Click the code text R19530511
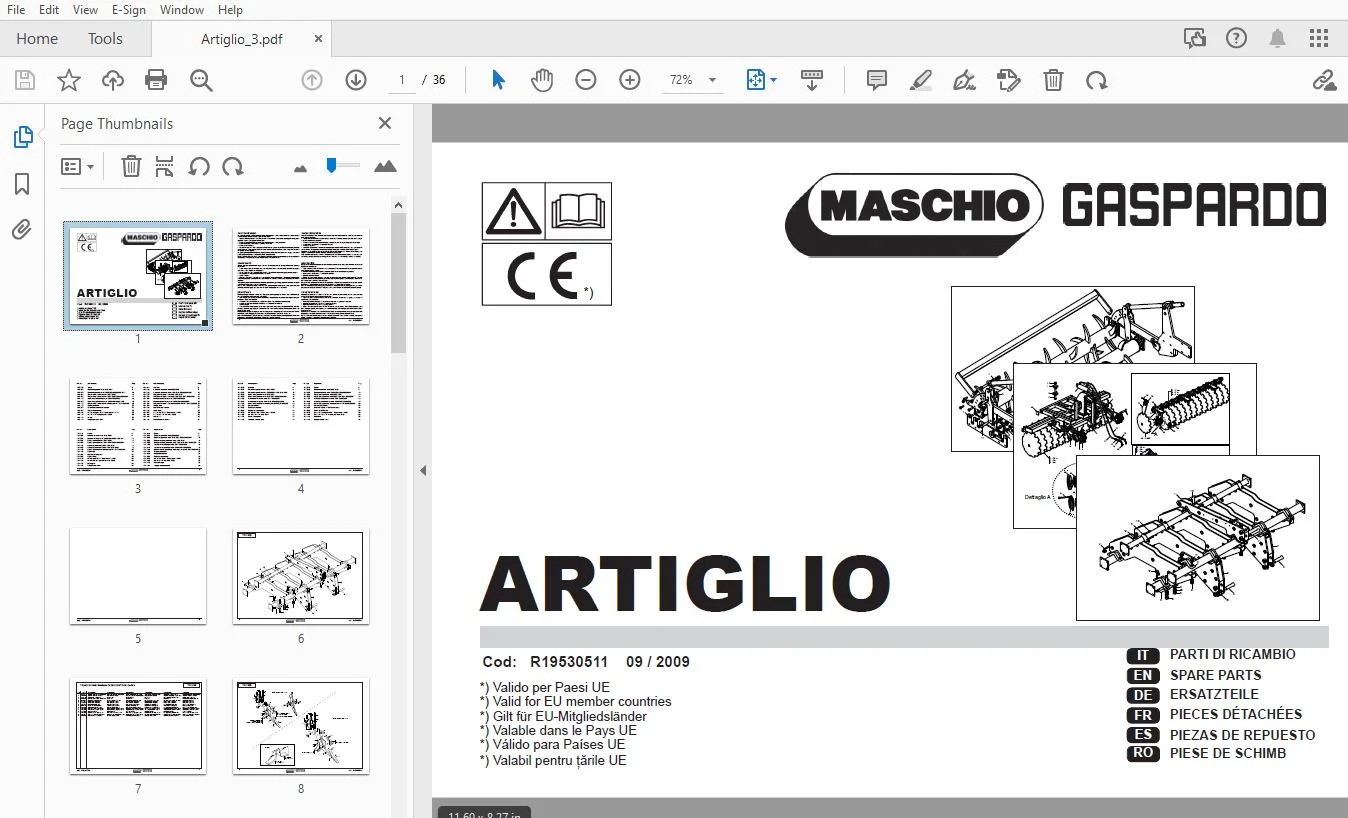The image size is (1348, 818). [569, 662]
